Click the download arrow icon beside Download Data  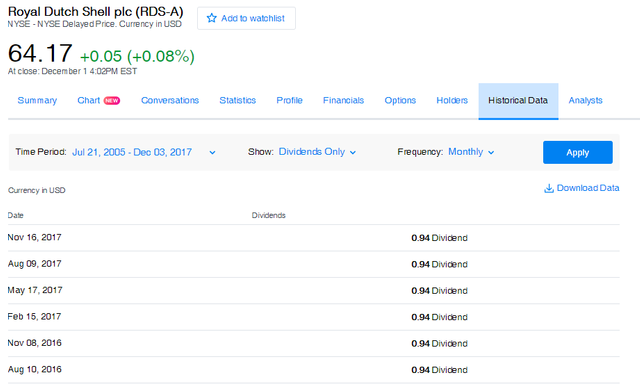pyautogui.click(x=549, y=188)
